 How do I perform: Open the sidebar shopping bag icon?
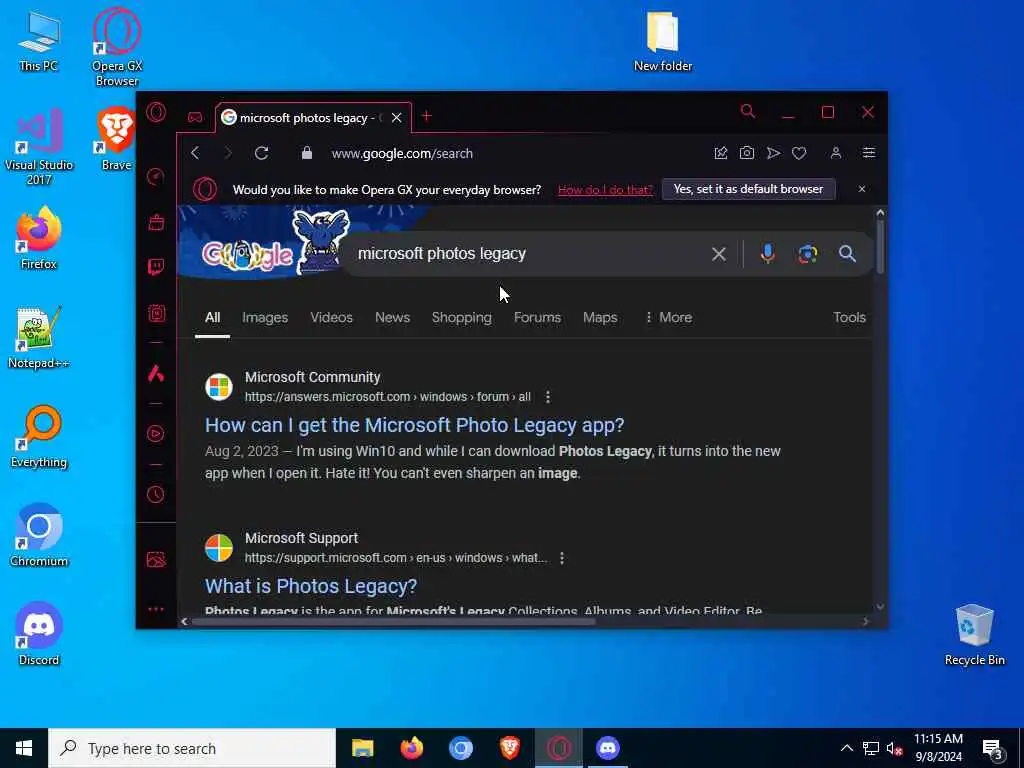(156, 222)
